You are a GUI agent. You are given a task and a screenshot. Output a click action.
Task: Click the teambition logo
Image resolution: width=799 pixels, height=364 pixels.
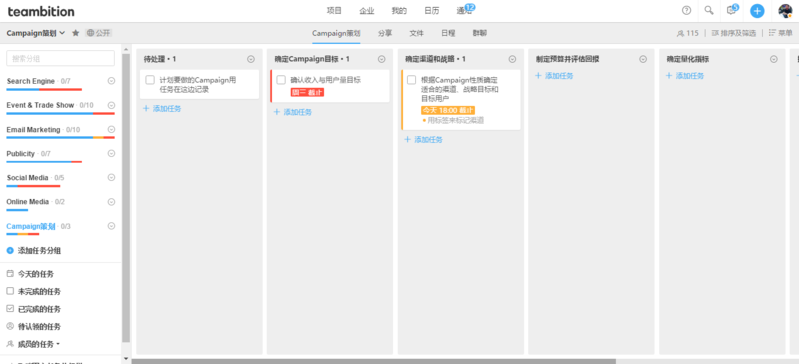[41, 11]
